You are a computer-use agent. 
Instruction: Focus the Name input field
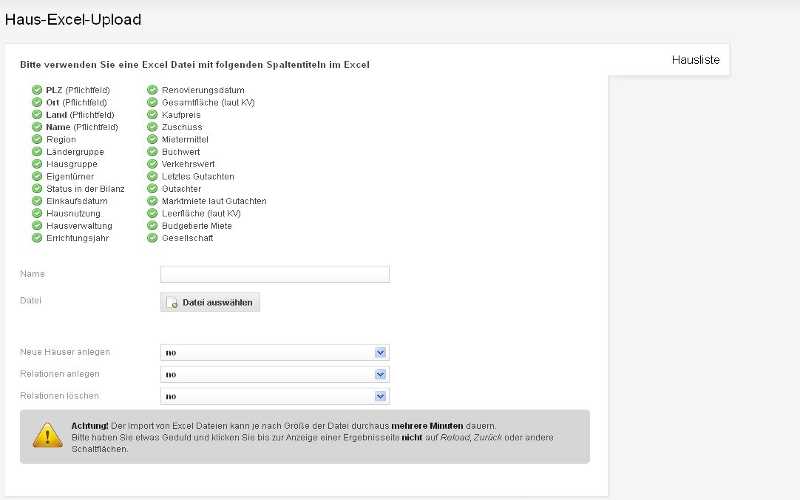click(x=274, y=274)
